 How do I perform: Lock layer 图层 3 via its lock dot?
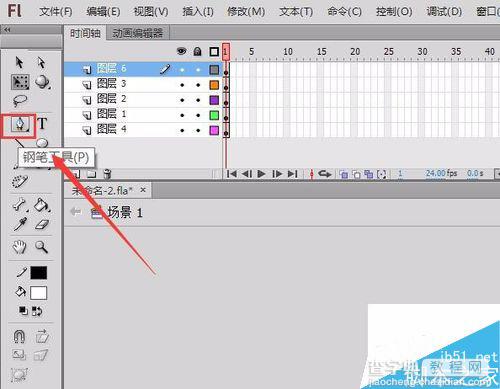(198, 85)
